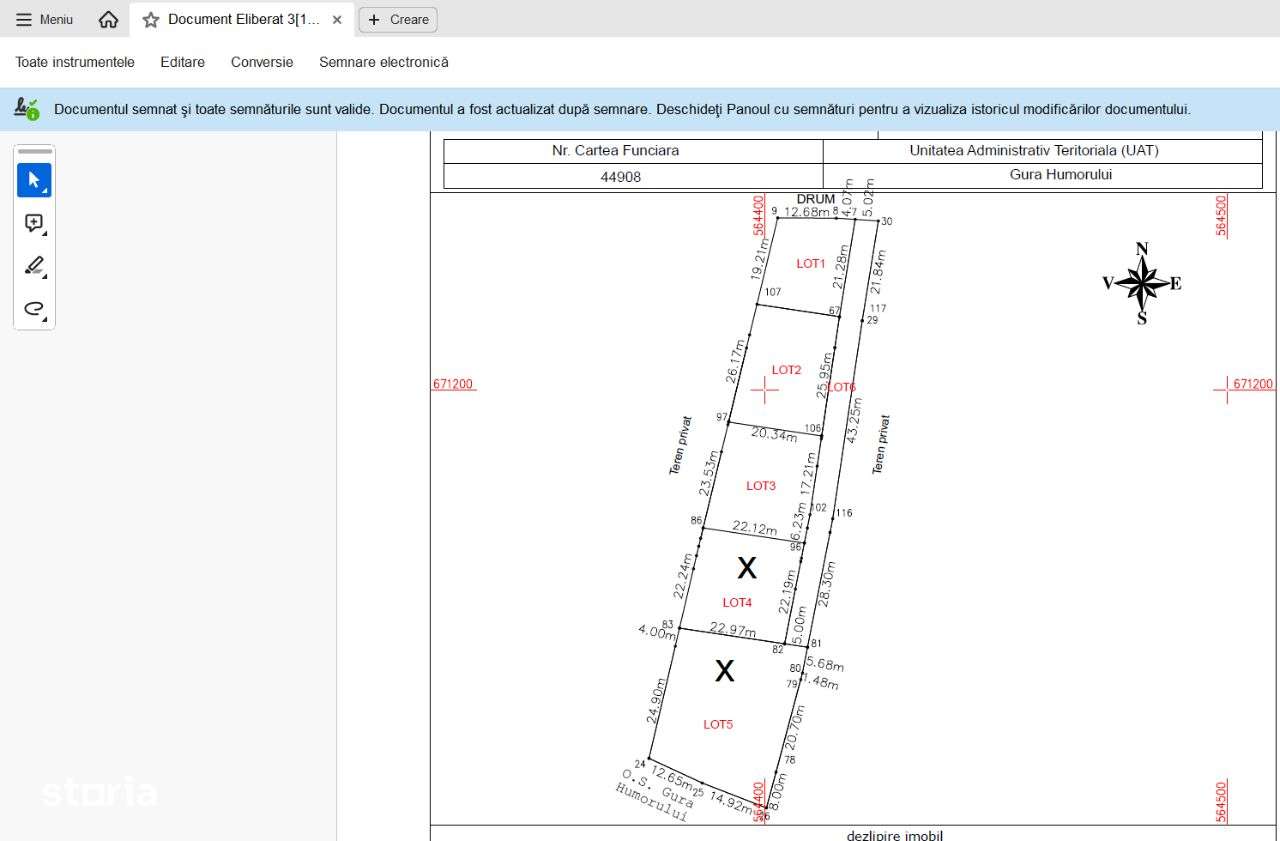Select the arrow selection tool
This screenshot has width=1280, height=841.
point(34,181)
